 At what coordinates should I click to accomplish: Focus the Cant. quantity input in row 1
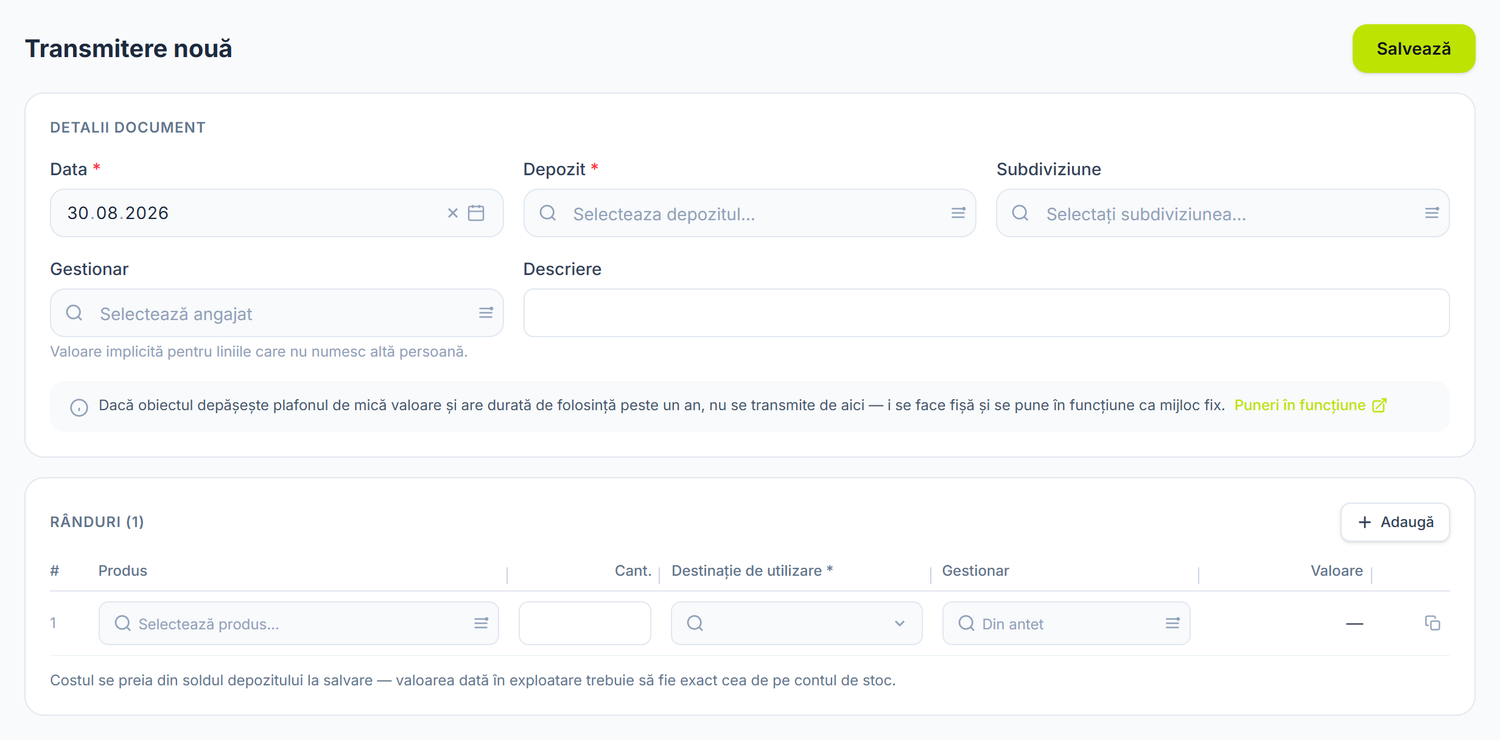tap(585, 623)
